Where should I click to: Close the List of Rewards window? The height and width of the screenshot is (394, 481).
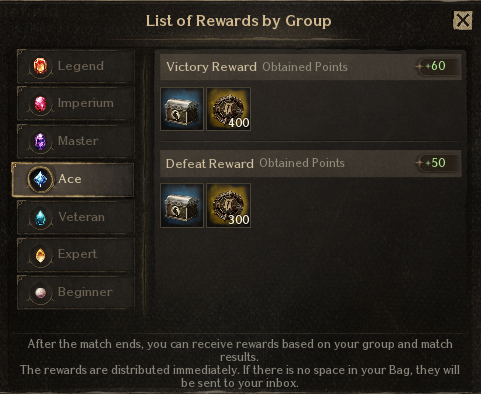coord(462,21)
